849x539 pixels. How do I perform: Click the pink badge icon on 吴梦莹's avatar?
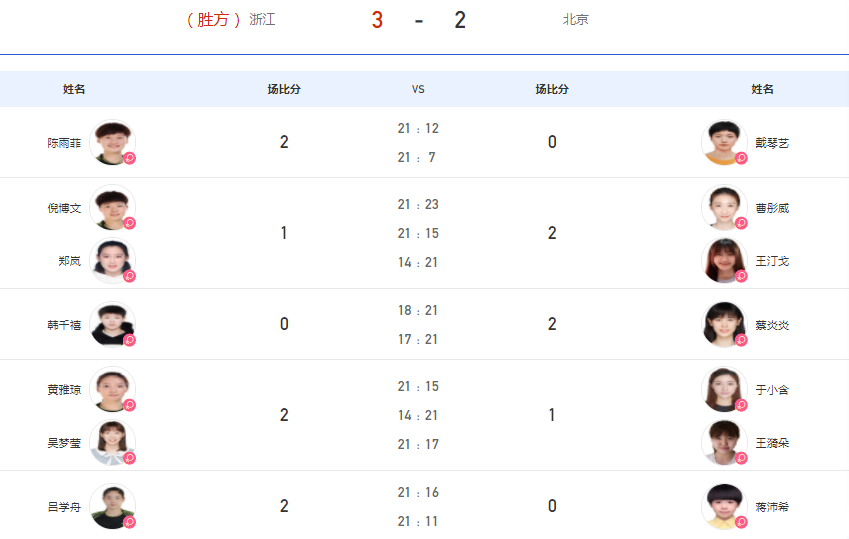129,458
